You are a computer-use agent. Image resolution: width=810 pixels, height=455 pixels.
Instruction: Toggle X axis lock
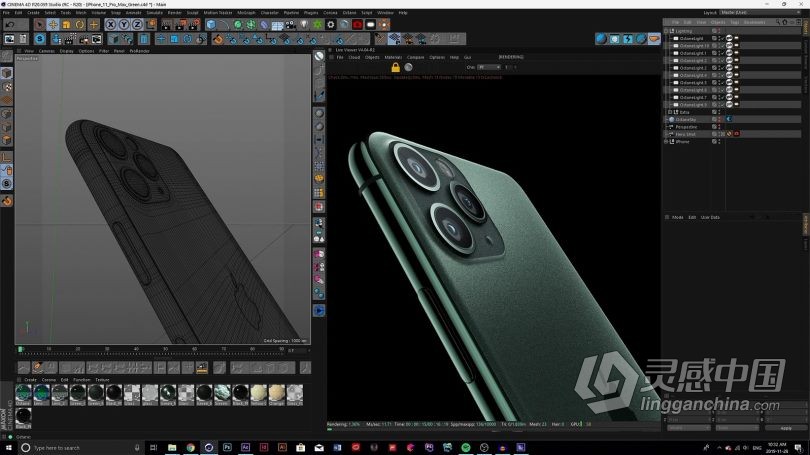[111, 24]
